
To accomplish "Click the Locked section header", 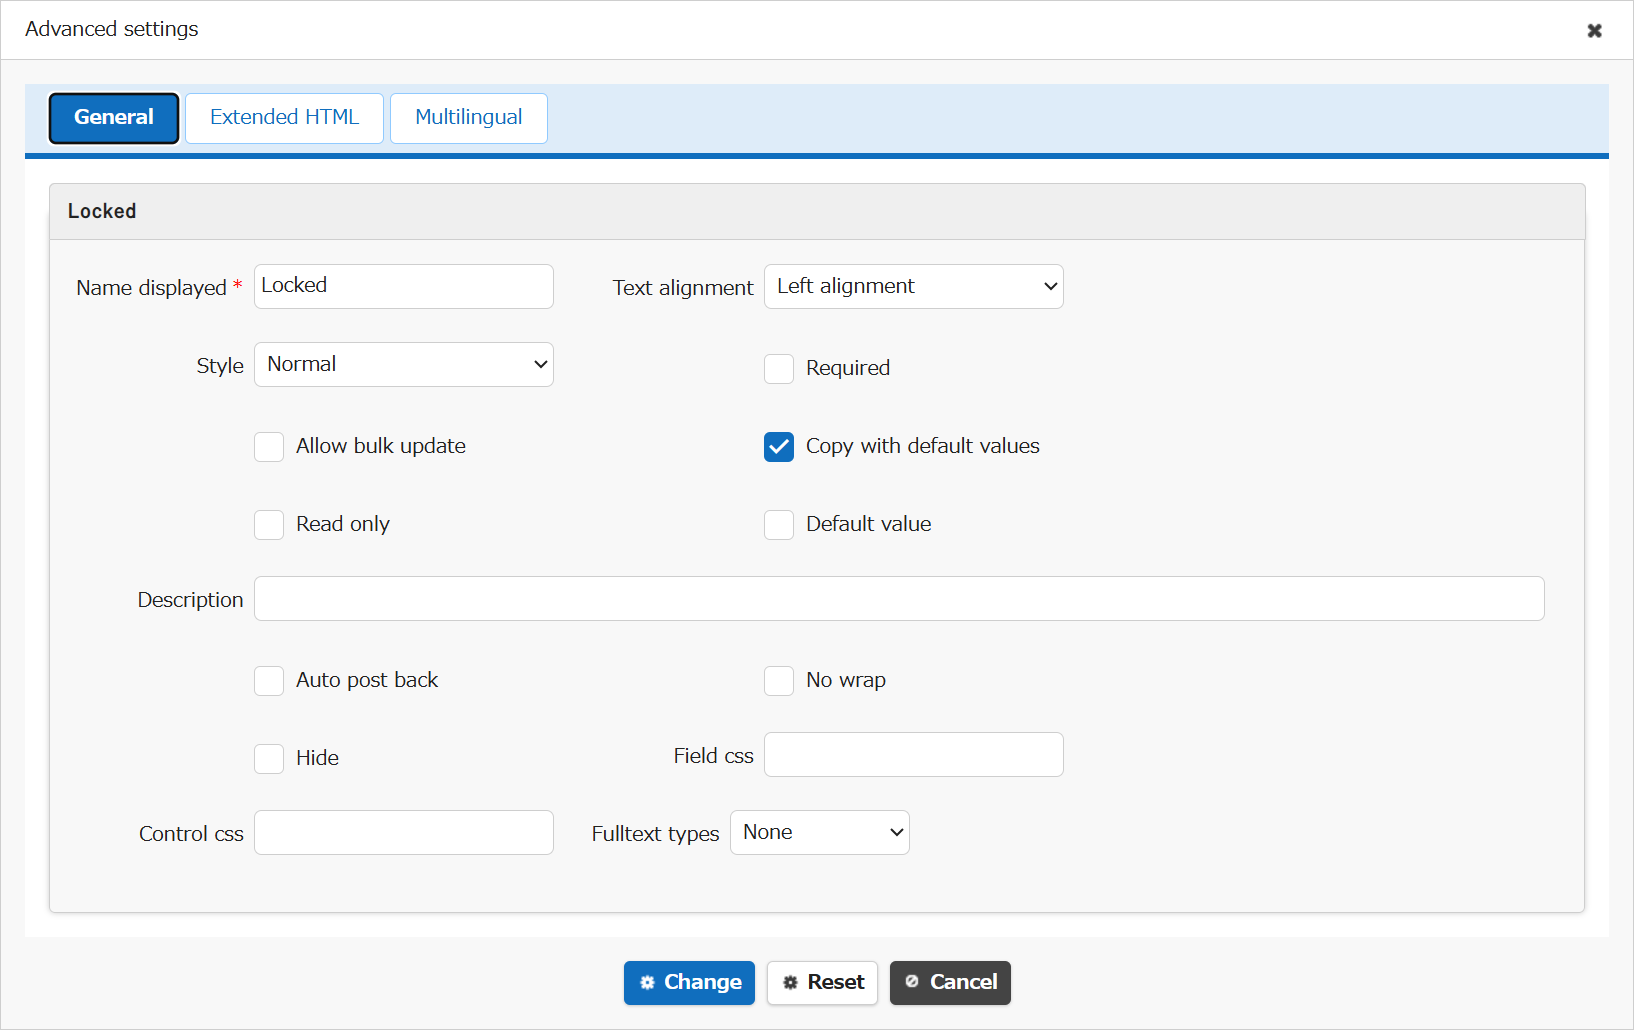I will pos(817,211).
